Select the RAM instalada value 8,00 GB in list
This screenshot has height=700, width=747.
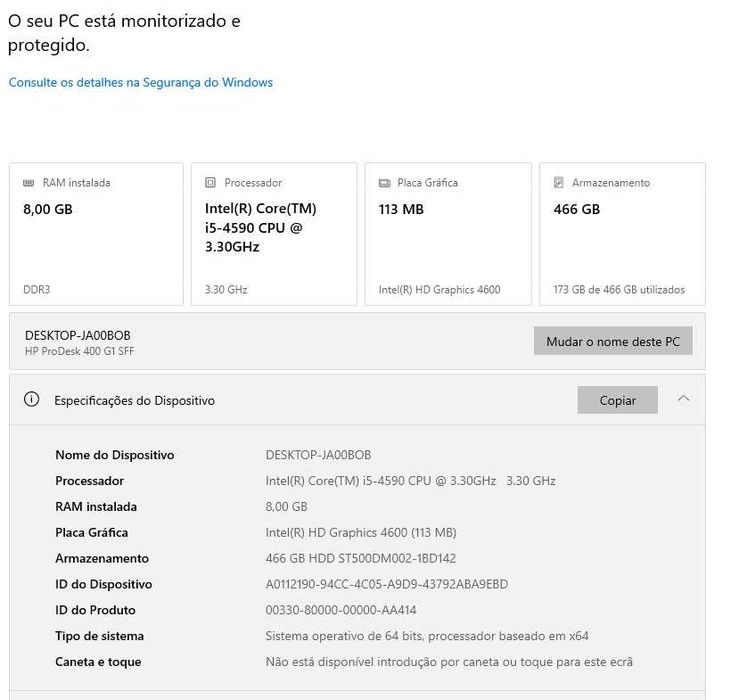(x=286, y=507)
